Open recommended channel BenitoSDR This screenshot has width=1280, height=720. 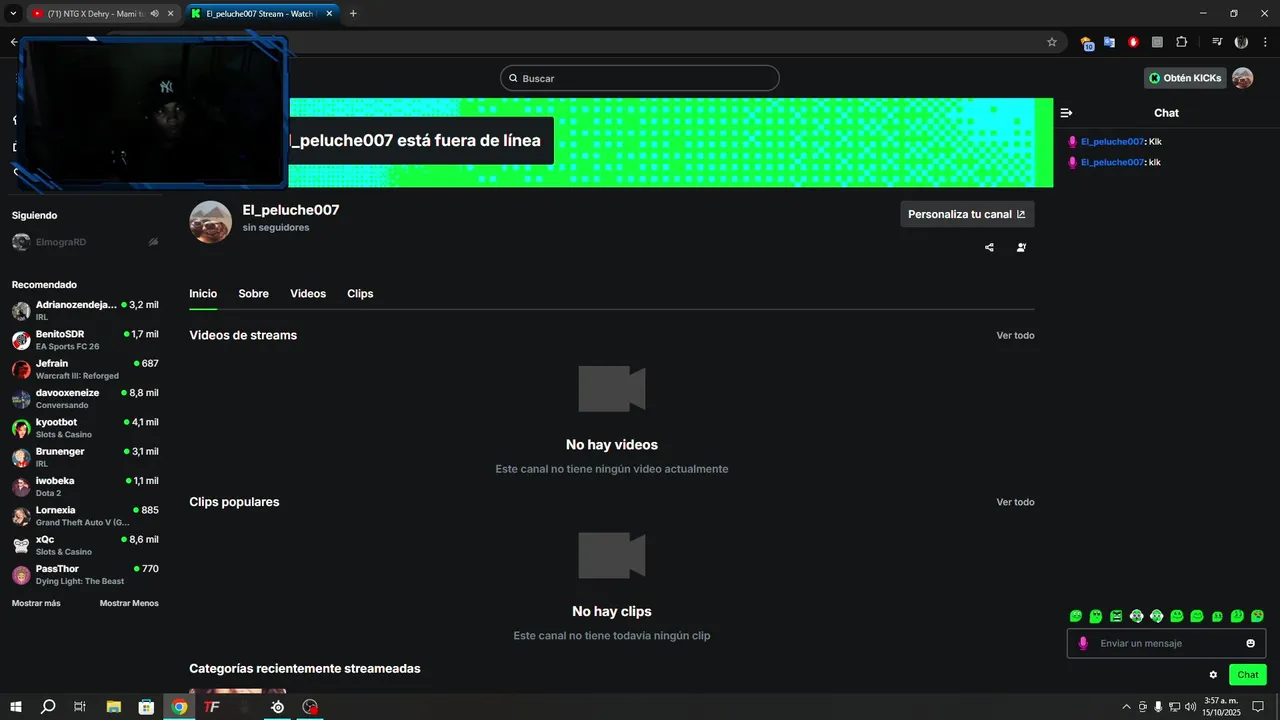[85, 340]
